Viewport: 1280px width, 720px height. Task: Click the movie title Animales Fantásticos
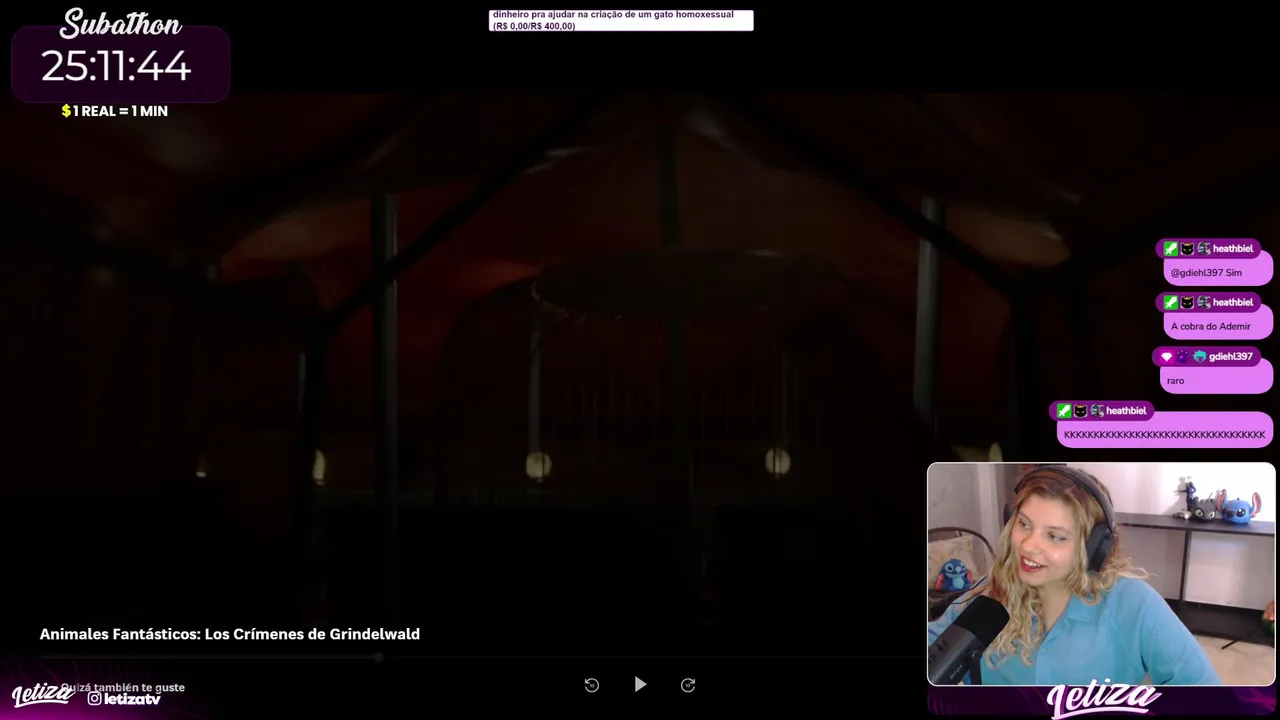pyautogui.click(x=230, y=634)
